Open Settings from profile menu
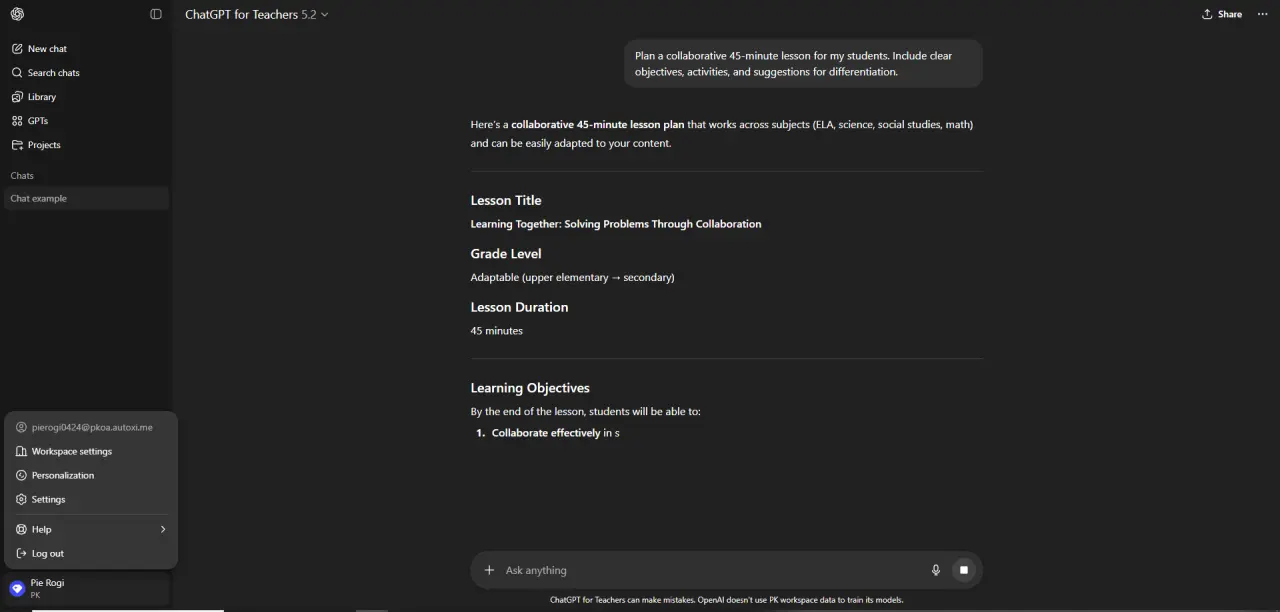This screenshot has width=1280, height=612. [x=91, y=499]
